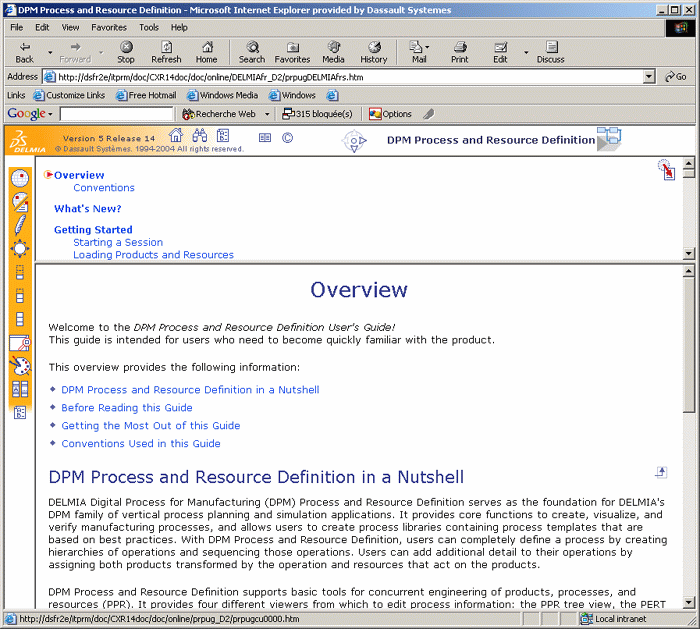Click the 315 bloquée(s) popup blocker button
700x629 pixels.
[317, 114]
